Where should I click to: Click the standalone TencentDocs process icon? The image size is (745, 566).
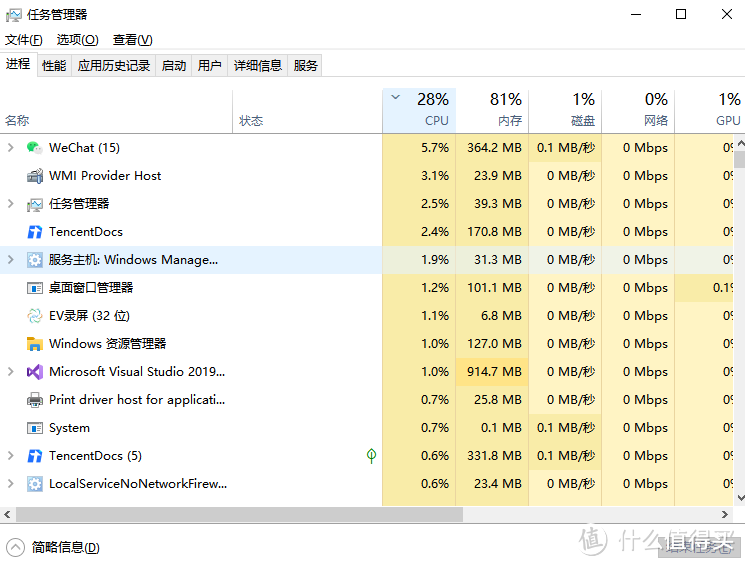pyautogui.click(x=35, y=232)
